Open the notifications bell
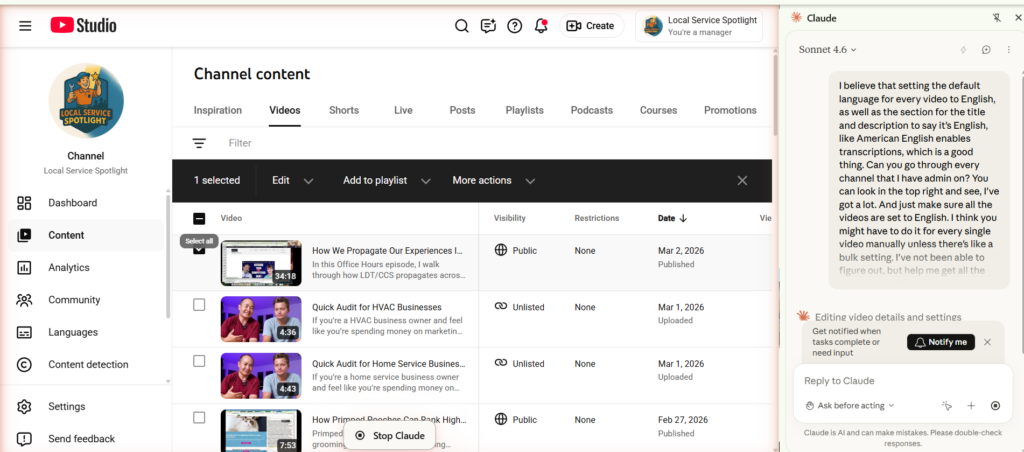The height and width of the screenshot is (452, 1024). click(541, 26)
